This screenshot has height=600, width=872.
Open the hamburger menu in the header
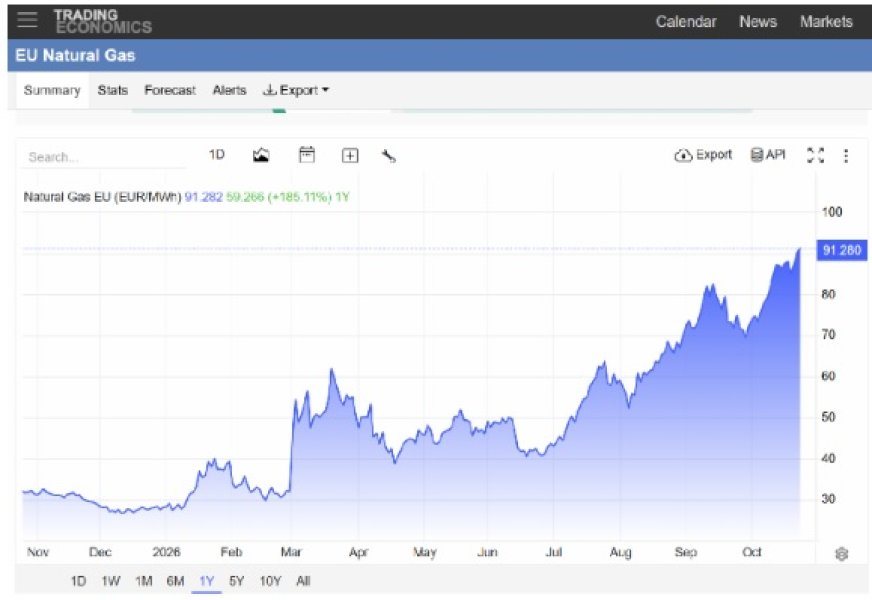tap(27, 20)
